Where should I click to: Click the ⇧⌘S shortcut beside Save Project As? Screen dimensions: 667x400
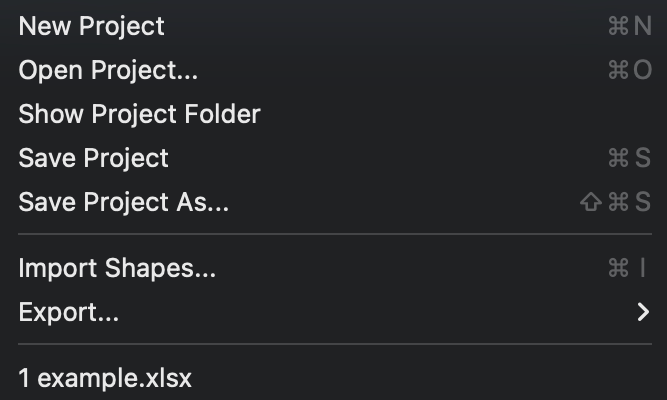tap(616, 202)
